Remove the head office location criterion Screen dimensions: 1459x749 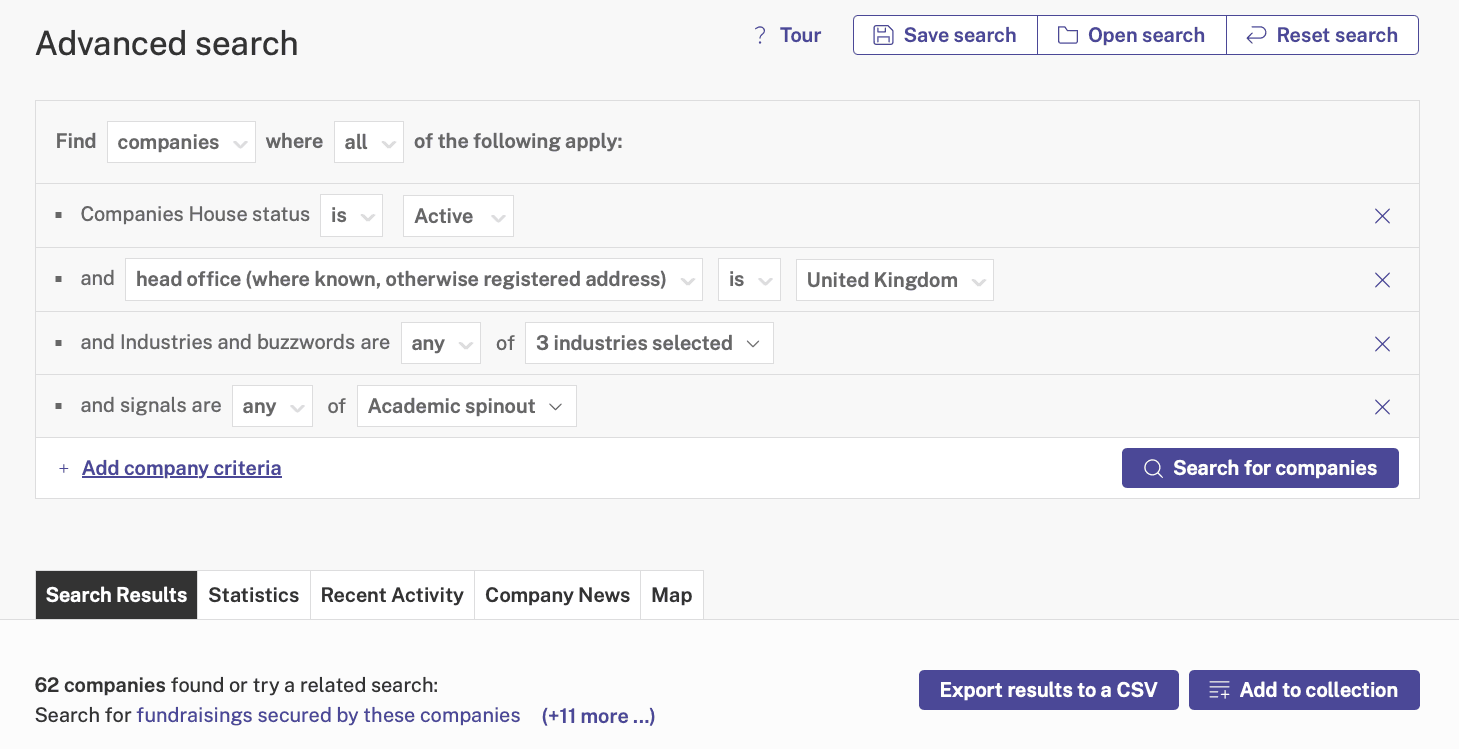(1382, 280)
